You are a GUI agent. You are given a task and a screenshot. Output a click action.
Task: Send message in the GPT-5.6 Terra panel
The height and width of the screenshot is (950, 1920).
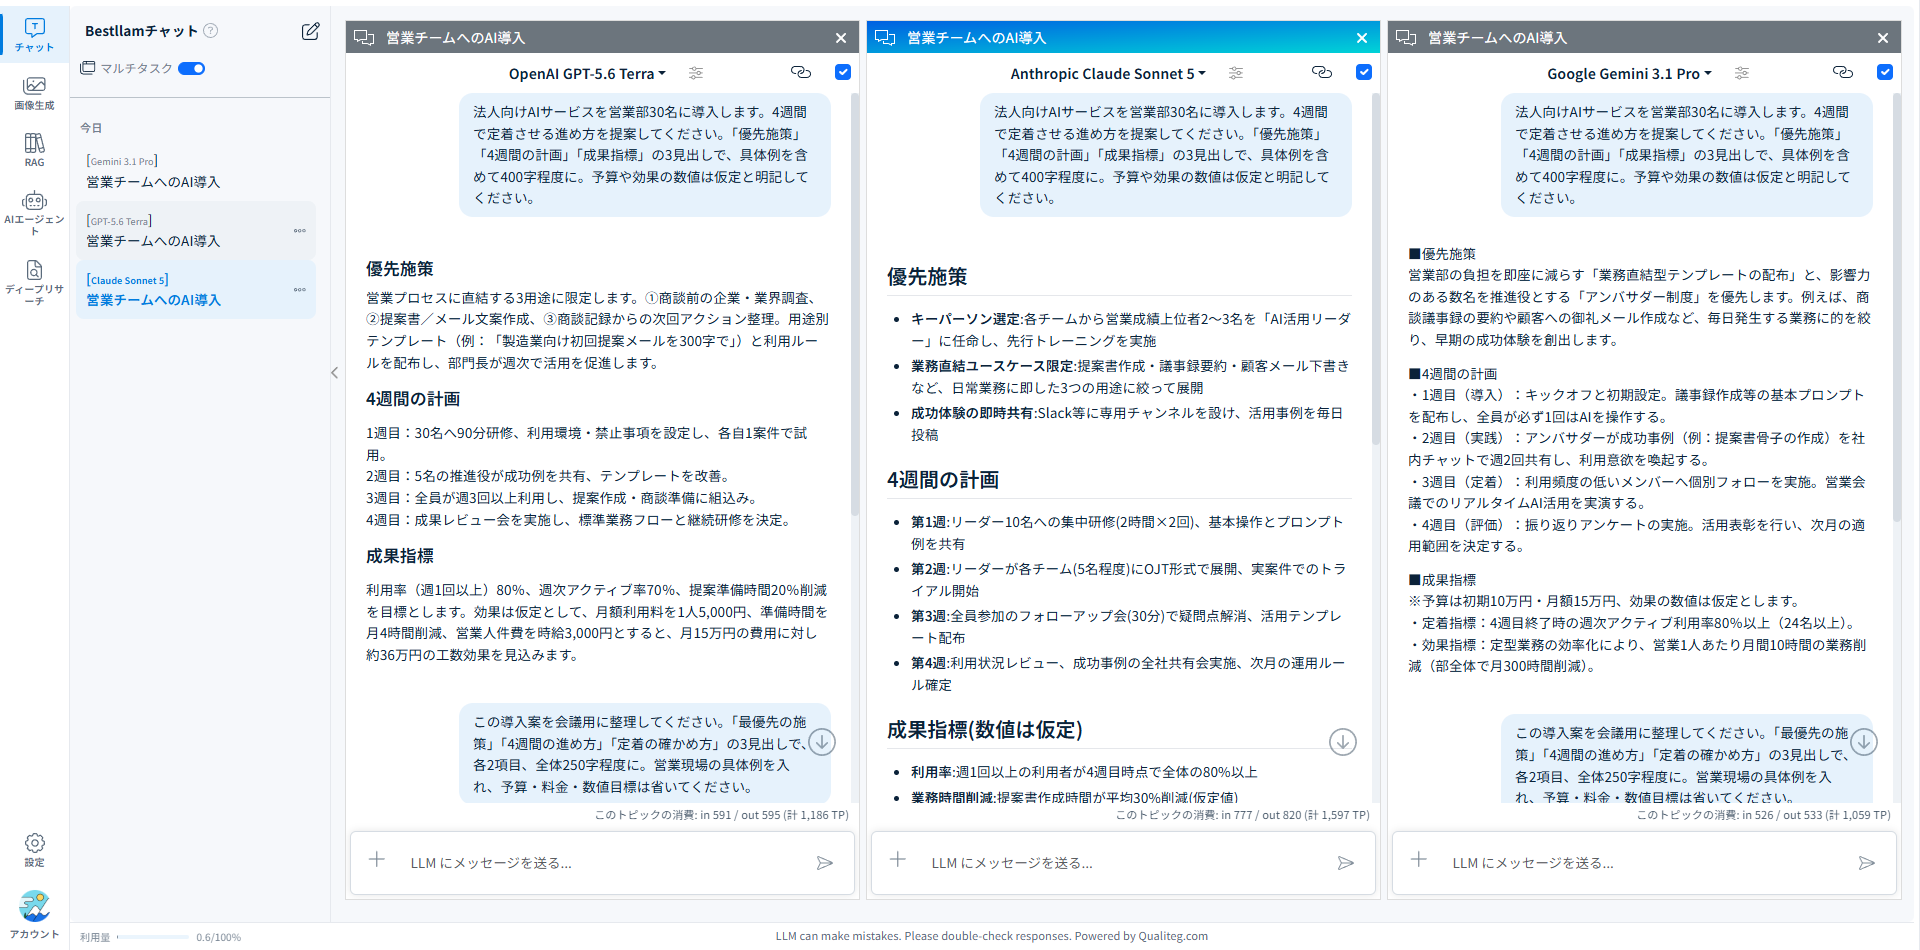pyautogui.click(x=825, y=863)
